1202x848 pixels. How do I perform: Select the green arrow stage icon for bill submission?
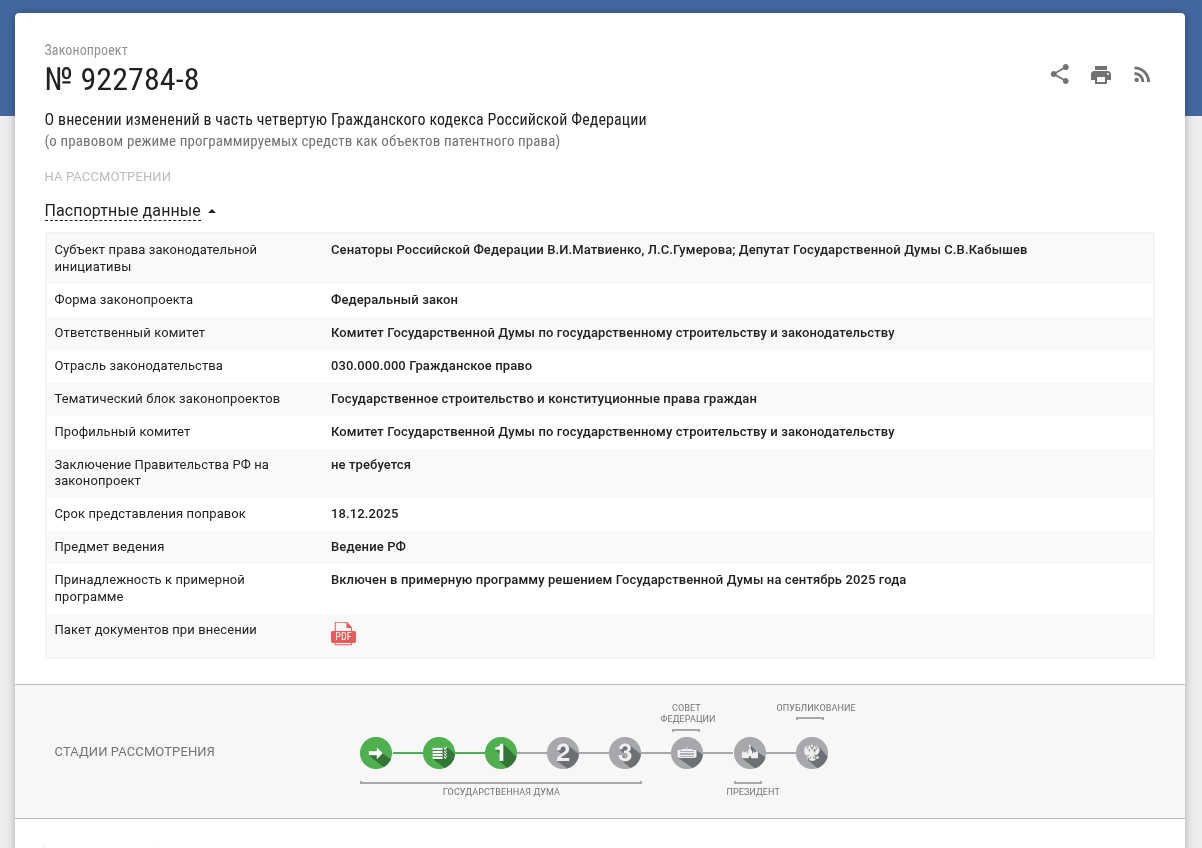point(376,753)
